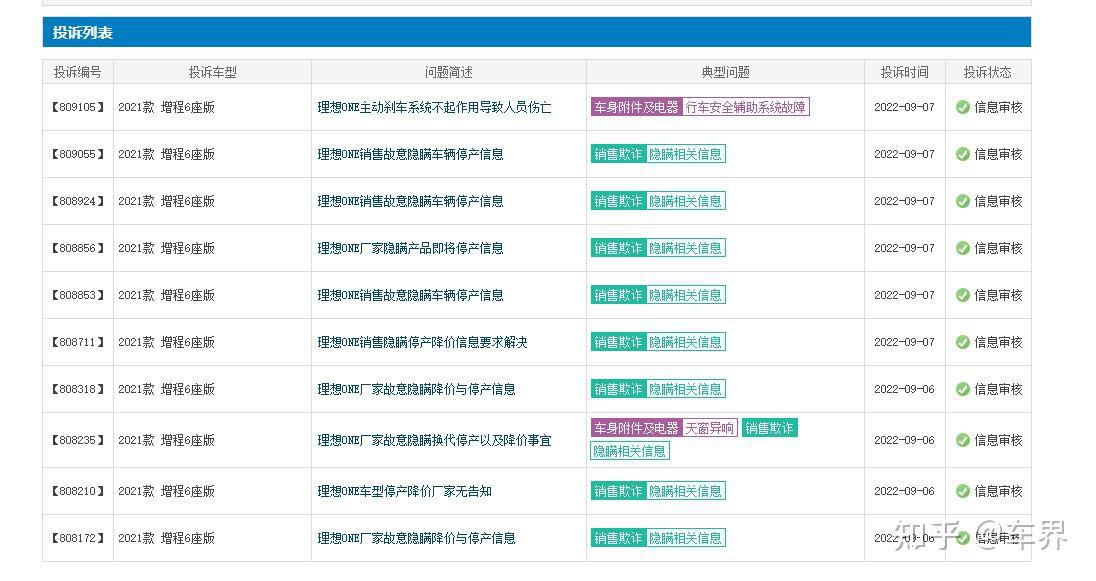Open 理想ONE销售故意隐瞒车辆停产信息 in row 808924

[x=410, y=201]
